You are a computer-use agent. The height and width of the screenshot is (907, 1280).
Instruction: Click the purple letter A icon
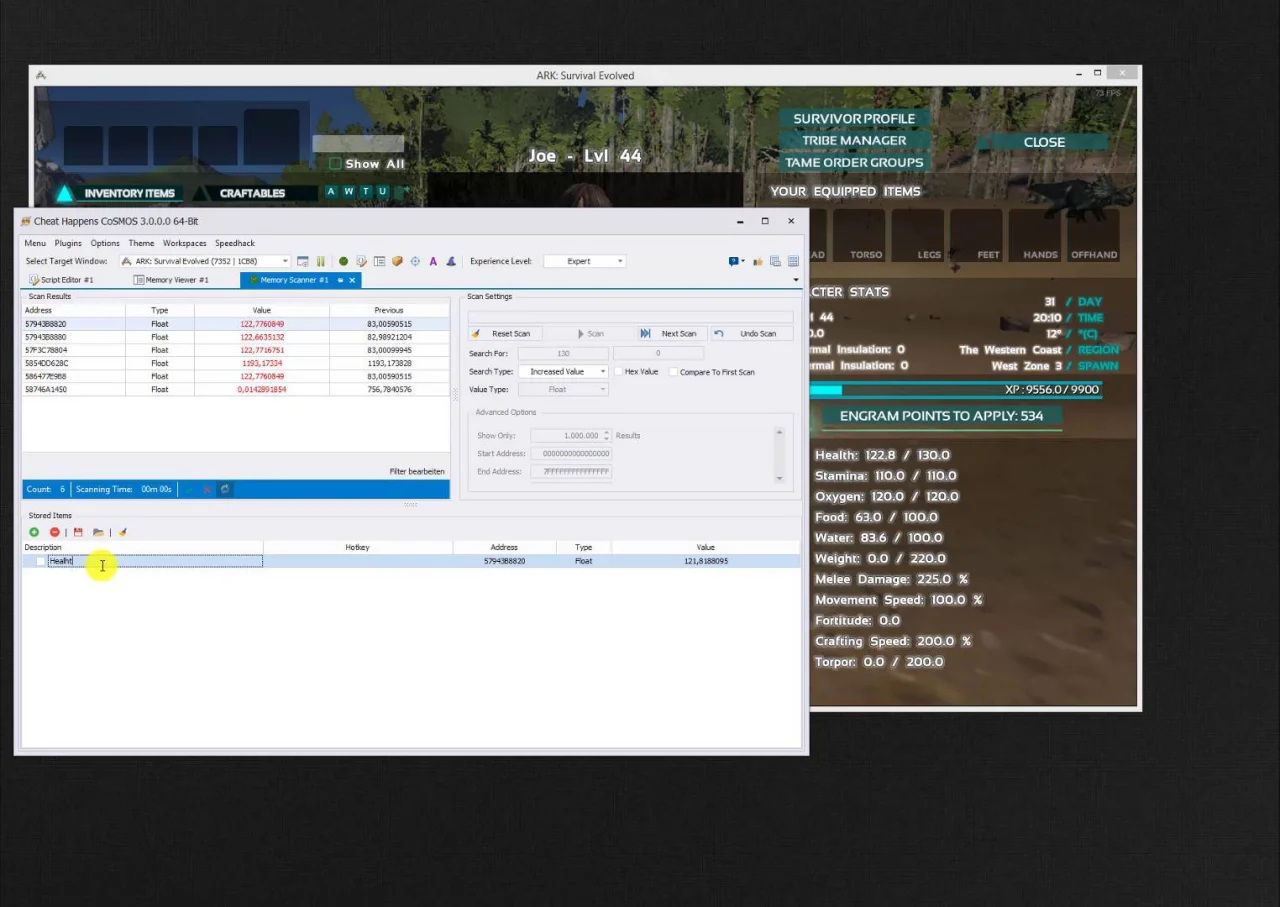click(x=433, y=261)
